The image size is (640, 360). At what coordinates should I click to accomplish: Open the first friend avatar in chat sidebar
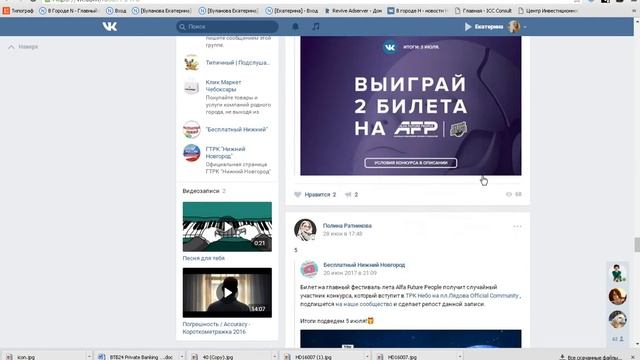pyautogui.click(x=618, y=273)
